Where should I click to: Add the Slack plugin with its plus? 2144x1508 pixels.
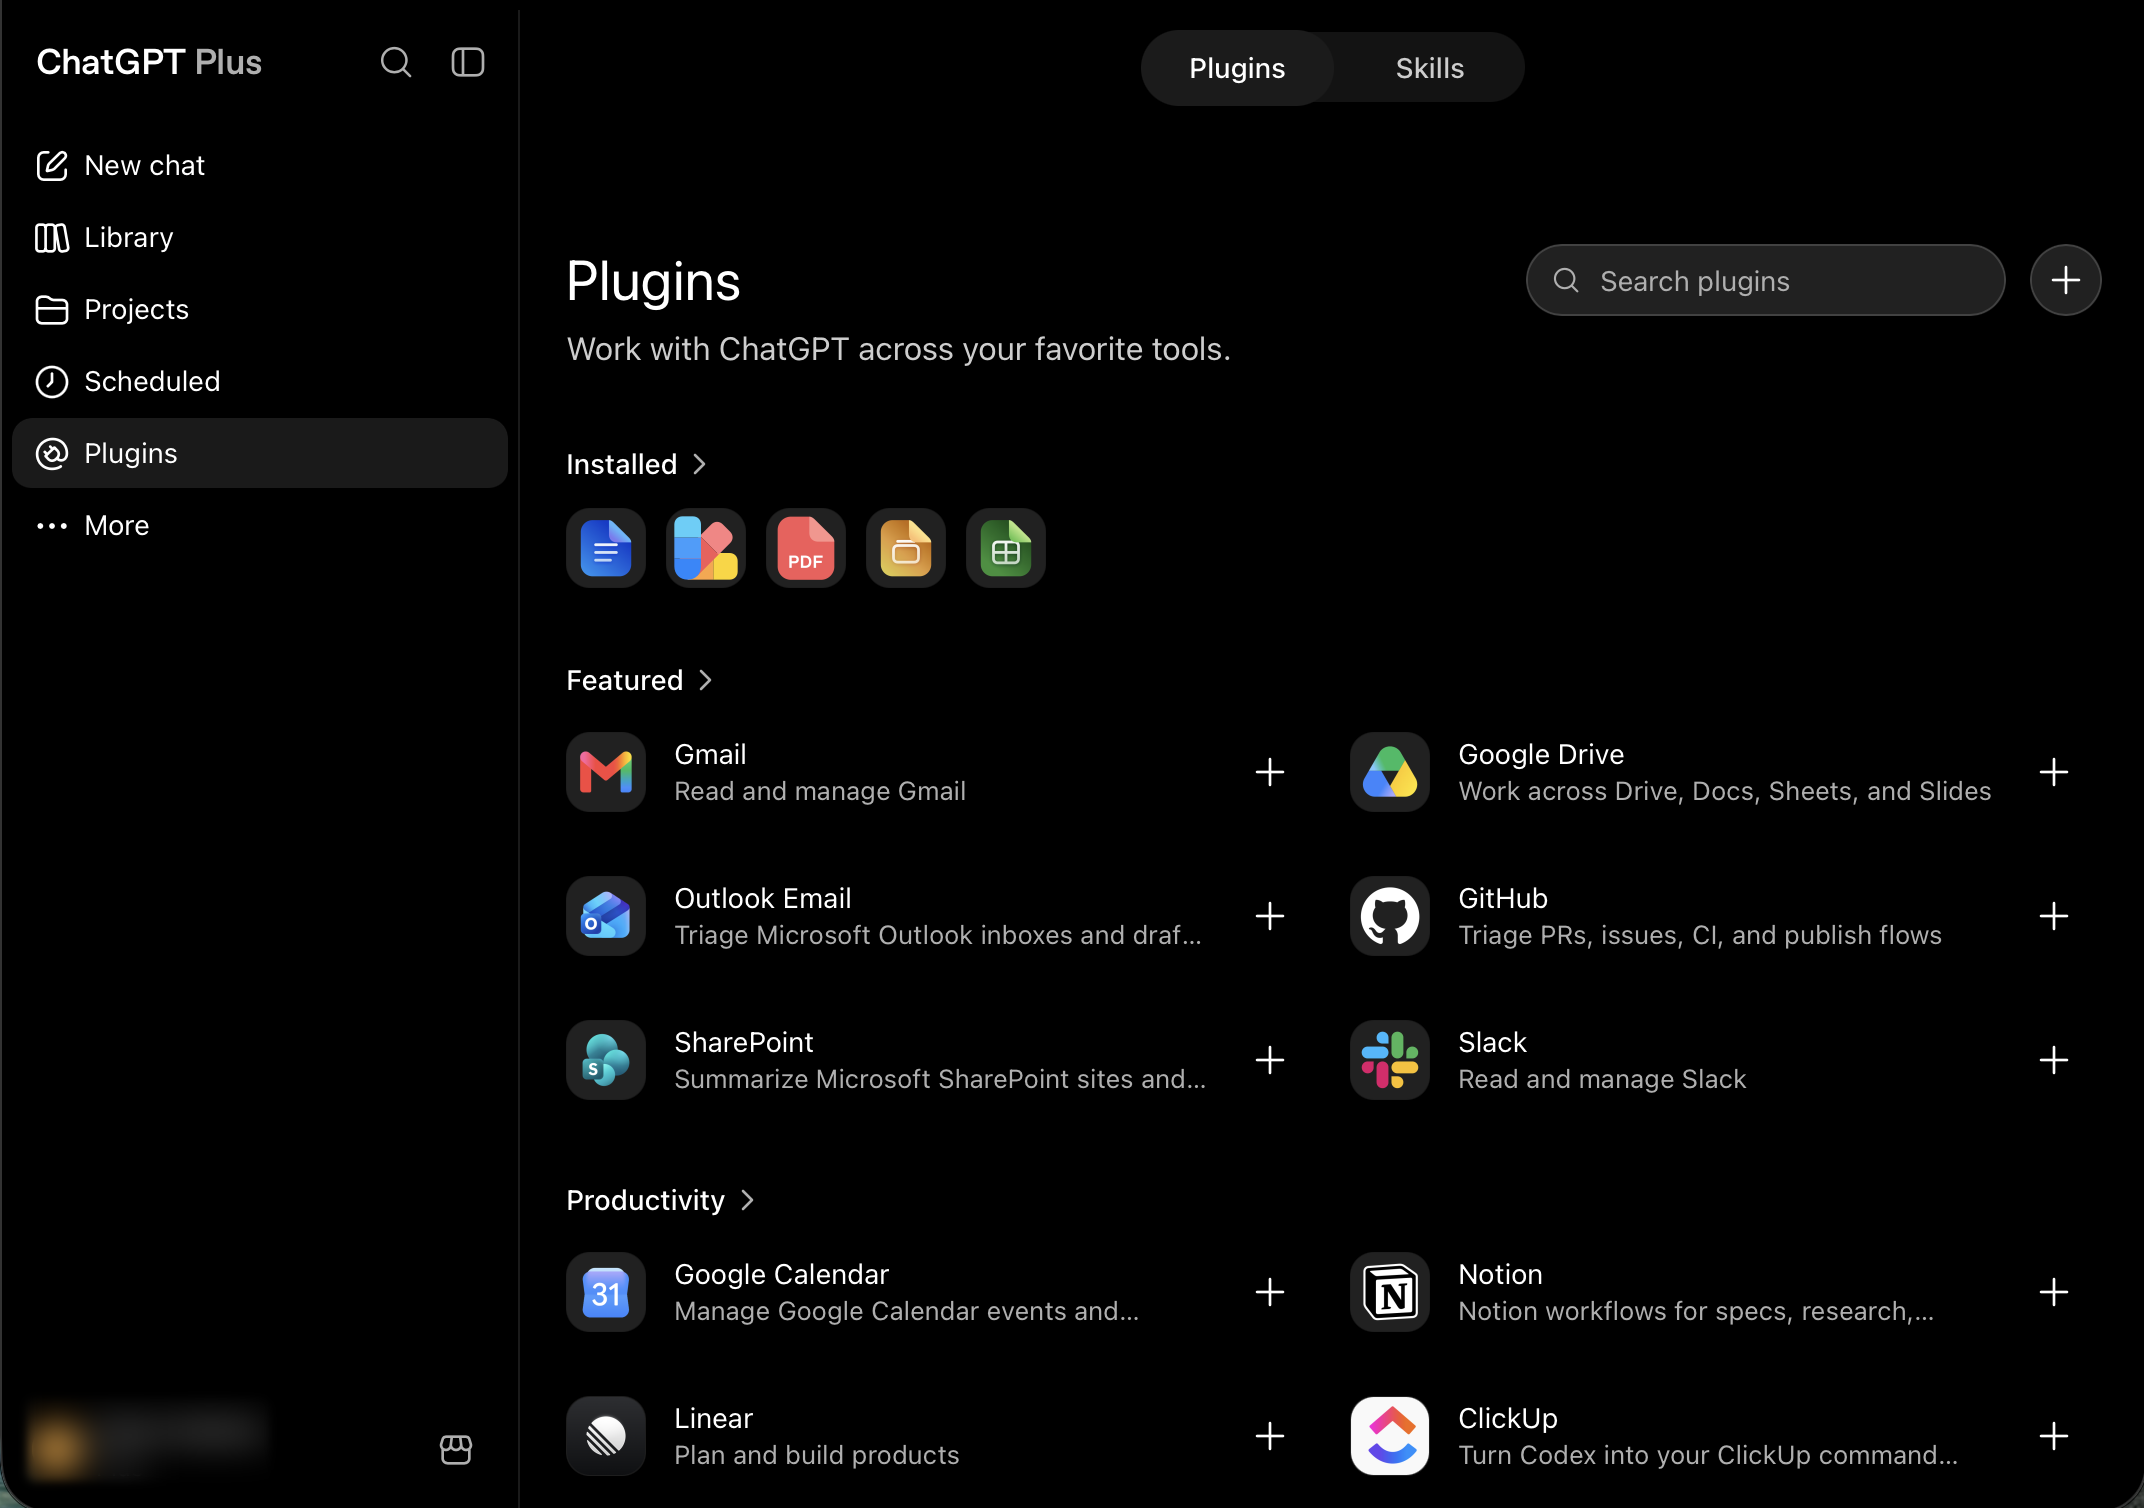(x=2054, y=1060)
